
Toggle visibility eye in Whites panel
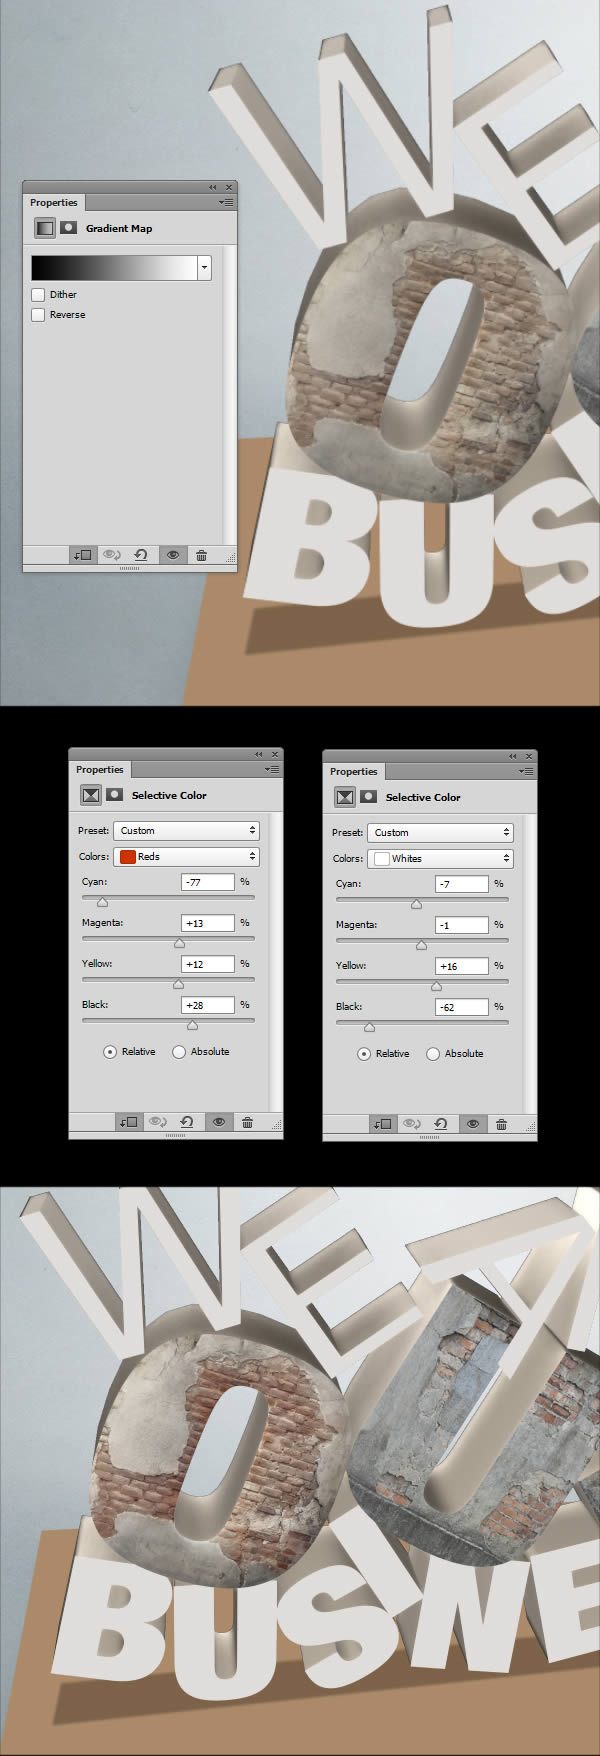[473, 1124]
